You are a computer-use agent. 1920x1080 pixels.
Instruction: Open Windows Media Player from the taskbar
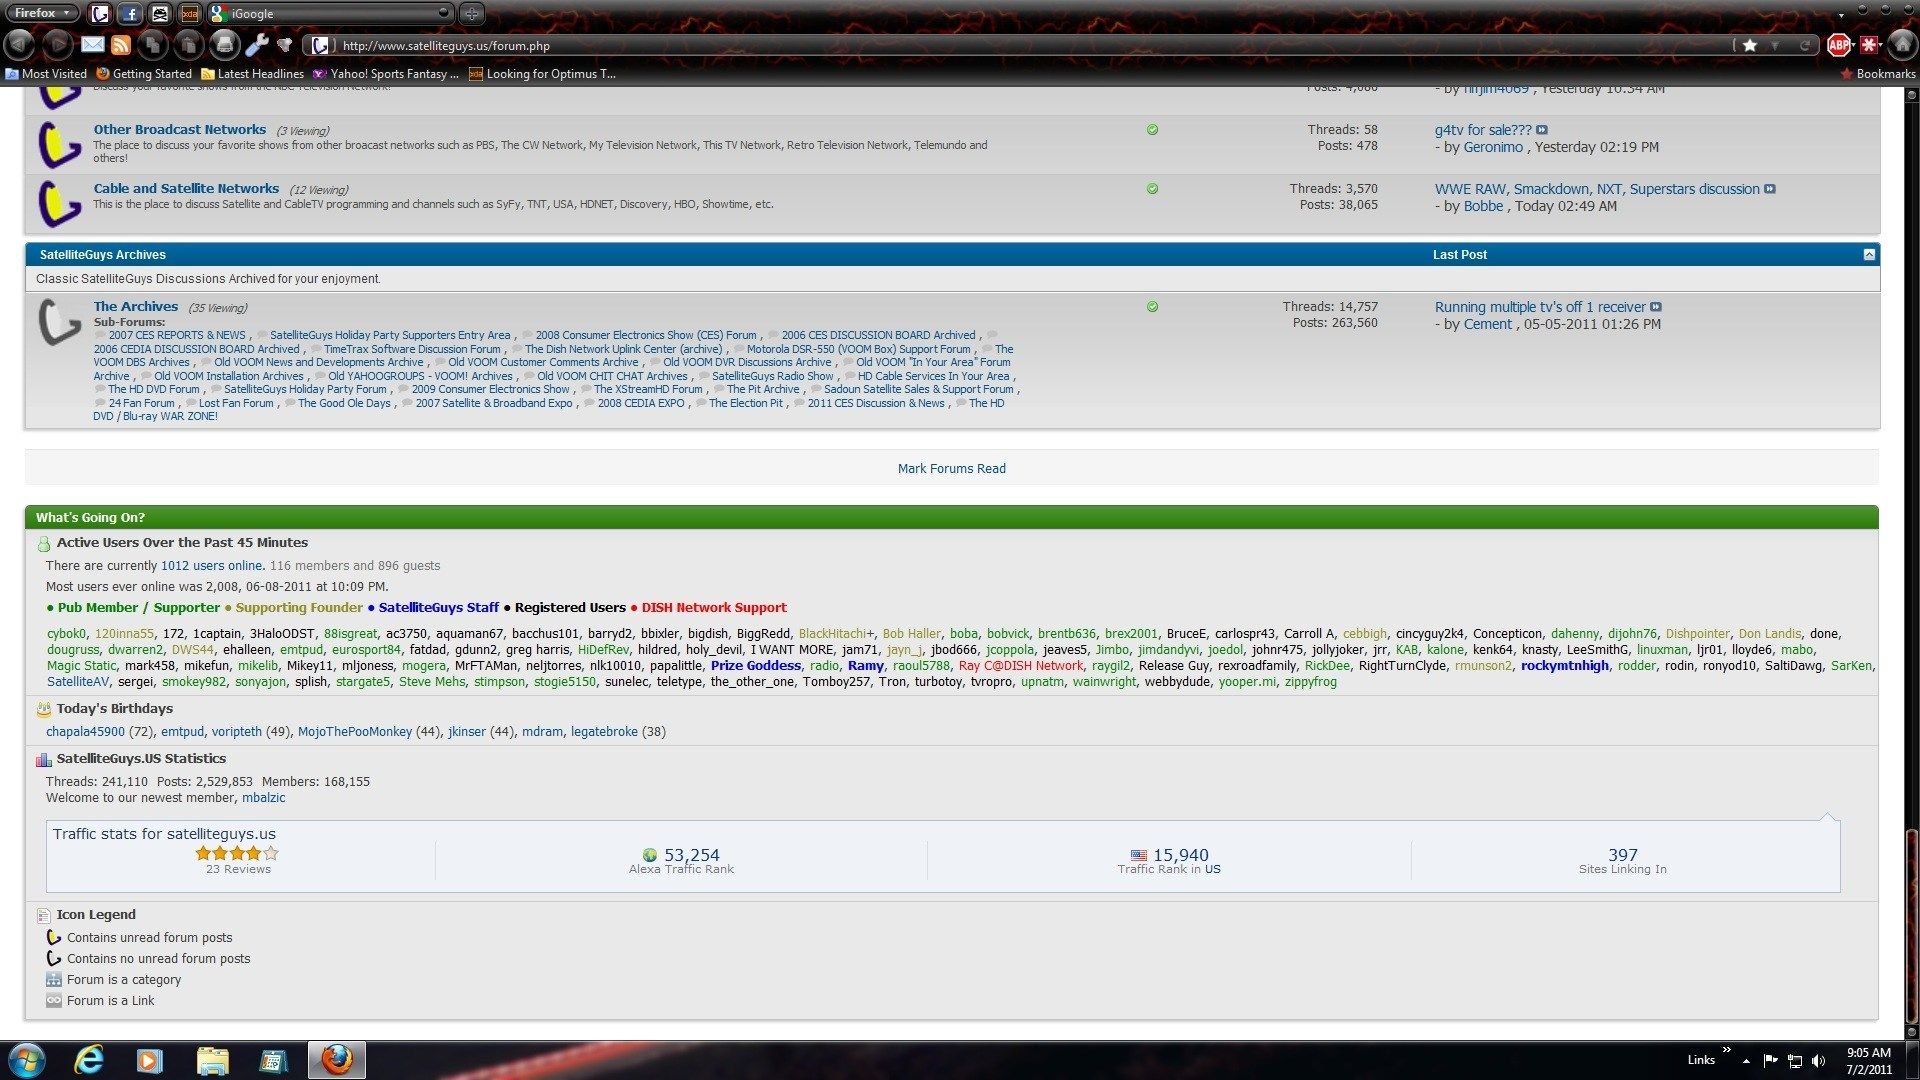[149, 1060]
